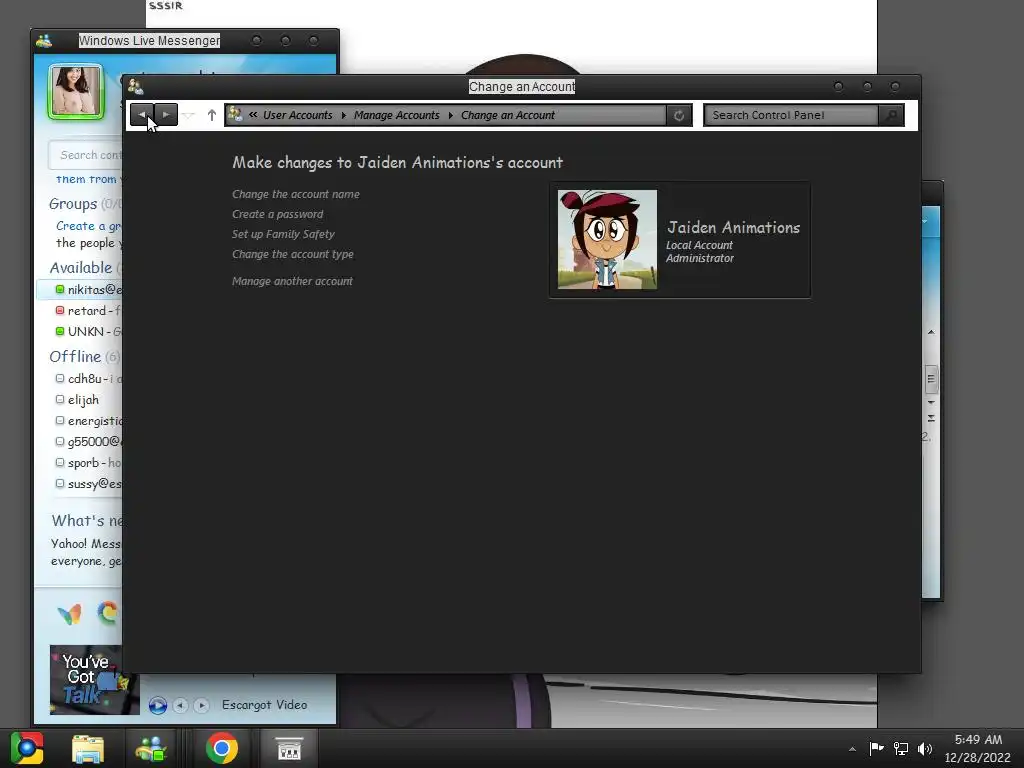Click the Up one level arrow
1024x768 pixels.
coord(212,115)
